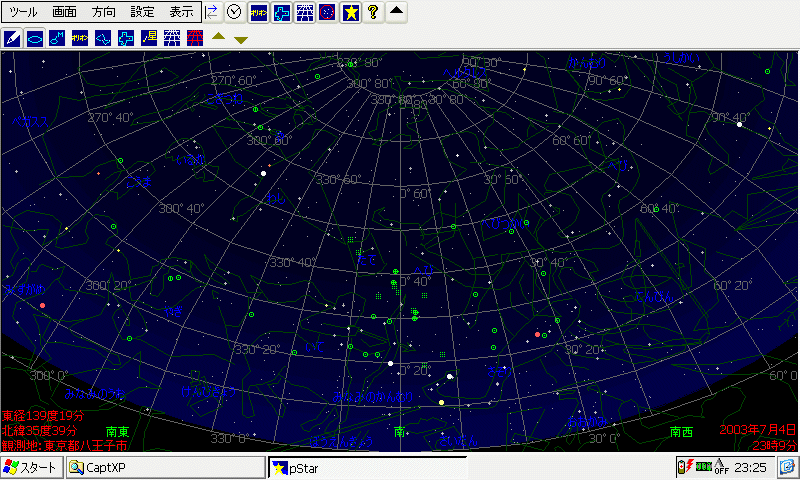Screen dimensions: 800x480
Task: Click the yellow star icon in the top toolbar
Action: click(x=351, y=12)
